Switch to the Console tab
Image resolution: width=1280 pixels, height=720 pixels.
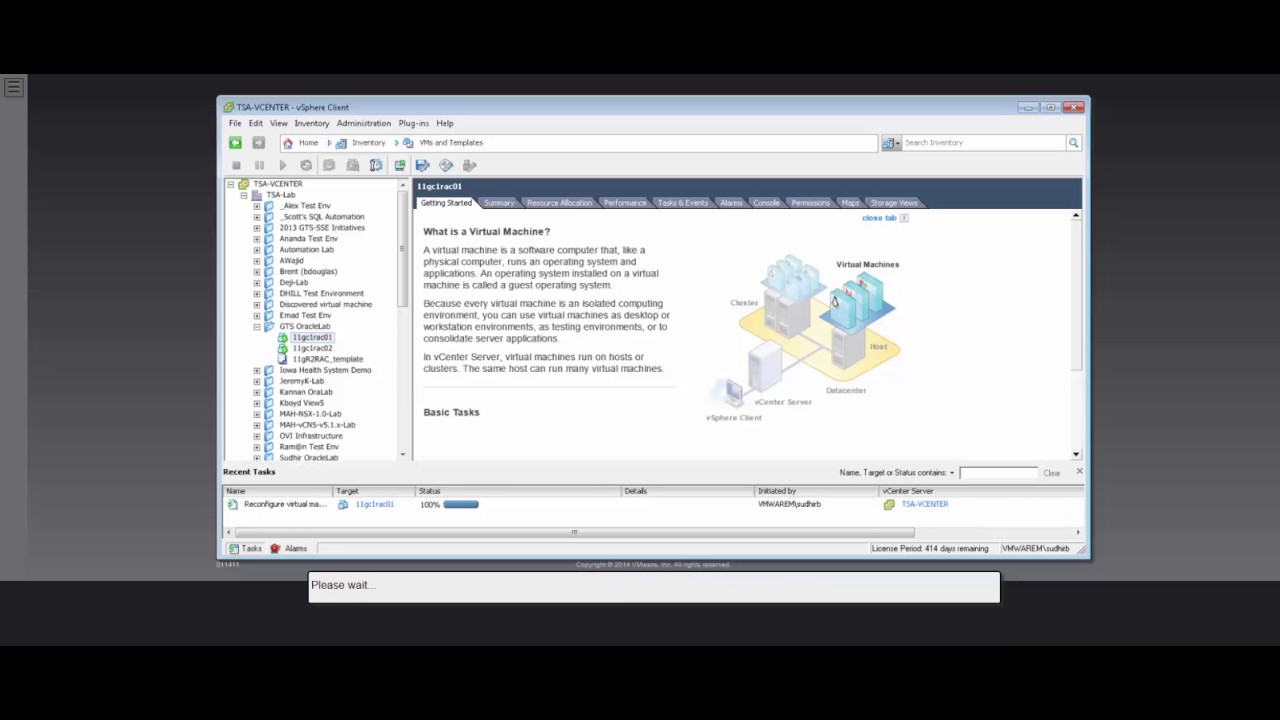point(766,203)
